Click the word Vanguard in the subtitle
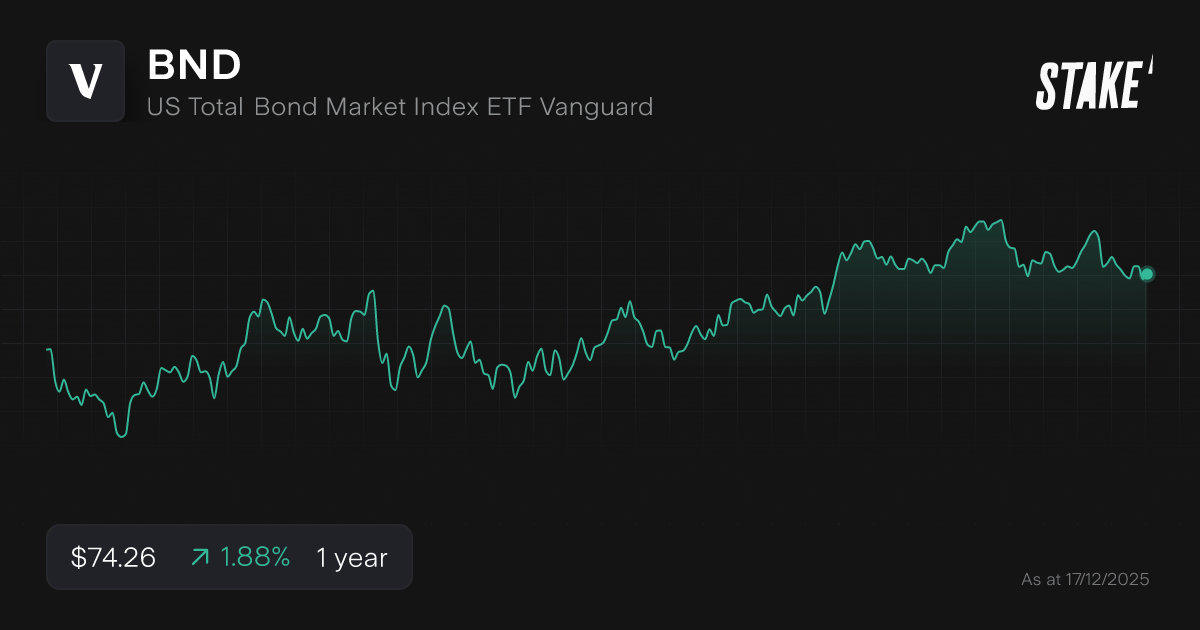This screenshot has height=630, width=1200. pos(596,106)
